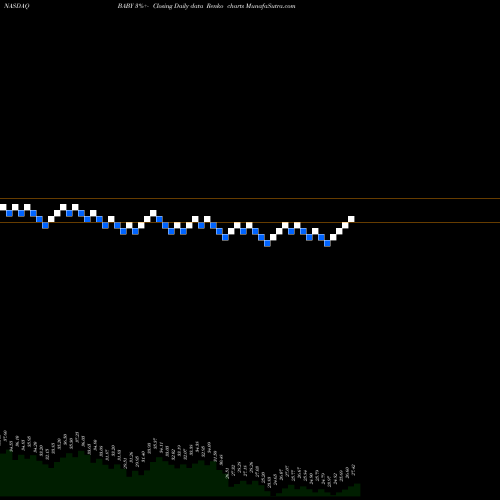Select the lower orange horizontal level line
Viewport: 500px width, 500px height.
tap(250, 222)
